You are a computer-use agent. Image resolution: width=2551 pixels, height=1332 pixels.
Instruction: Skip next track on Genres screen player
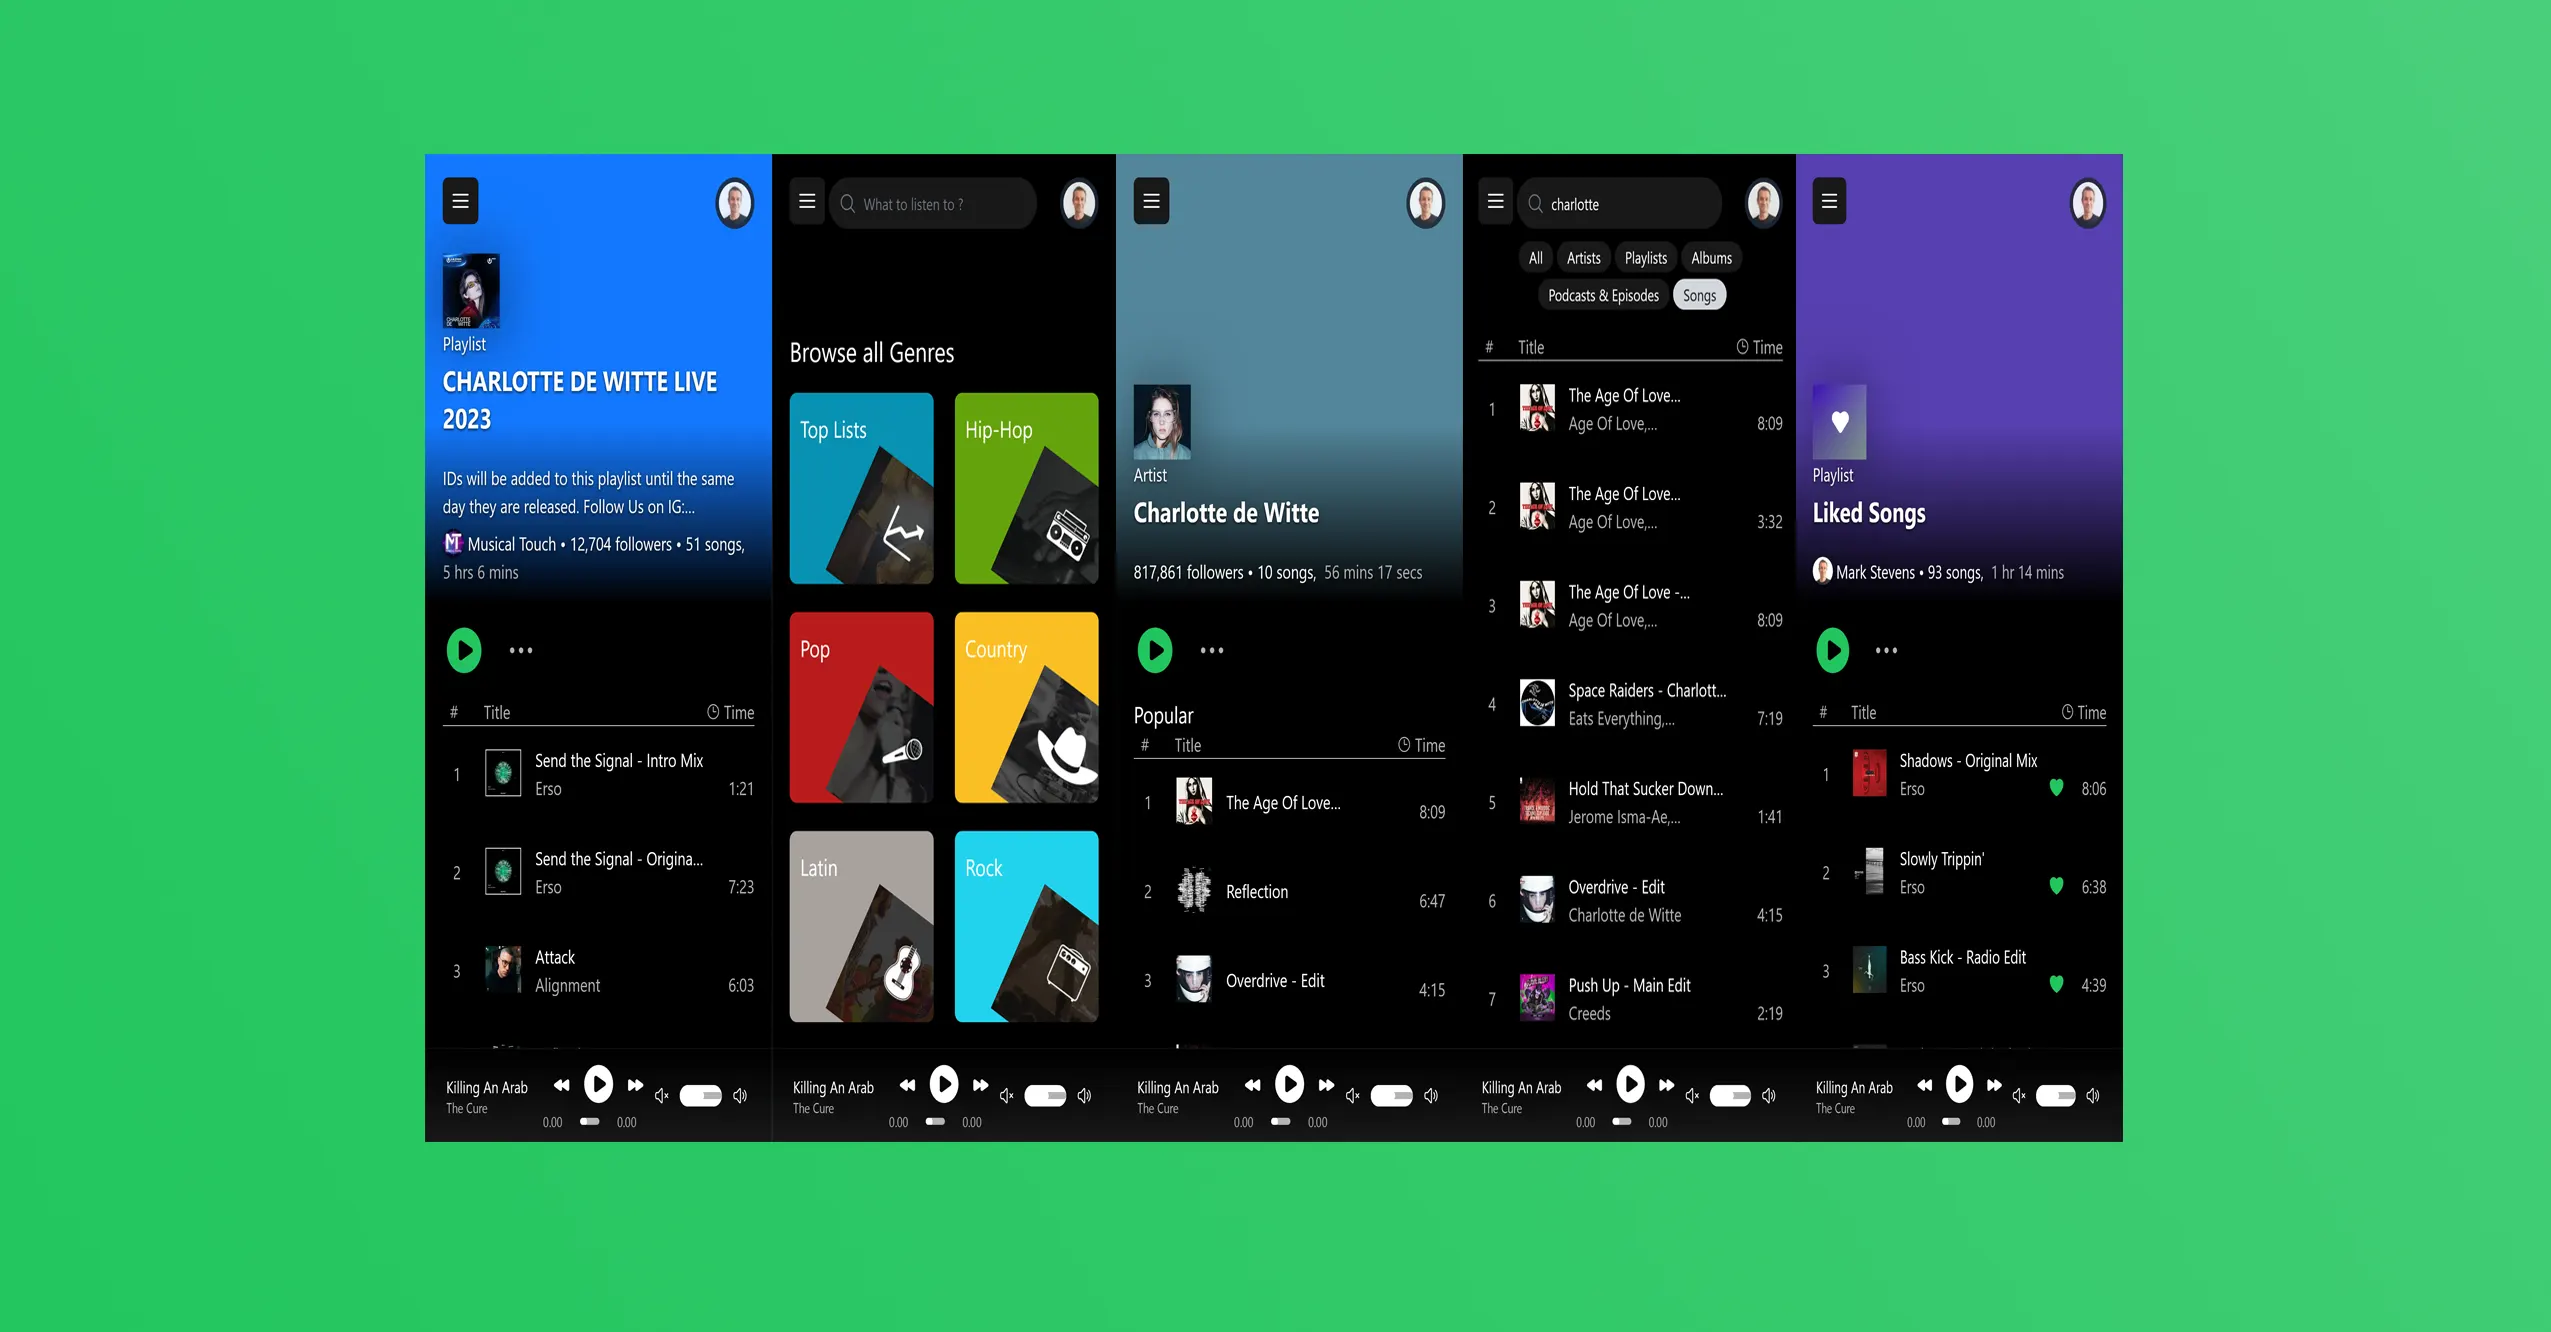pos(980,1085)
